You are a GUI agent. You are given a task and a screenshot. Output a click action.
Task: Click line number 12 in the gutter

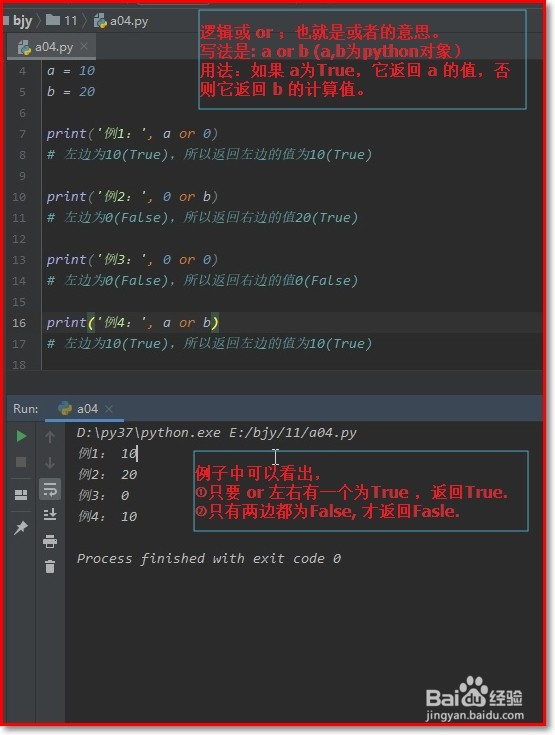[x=19, y=239]
